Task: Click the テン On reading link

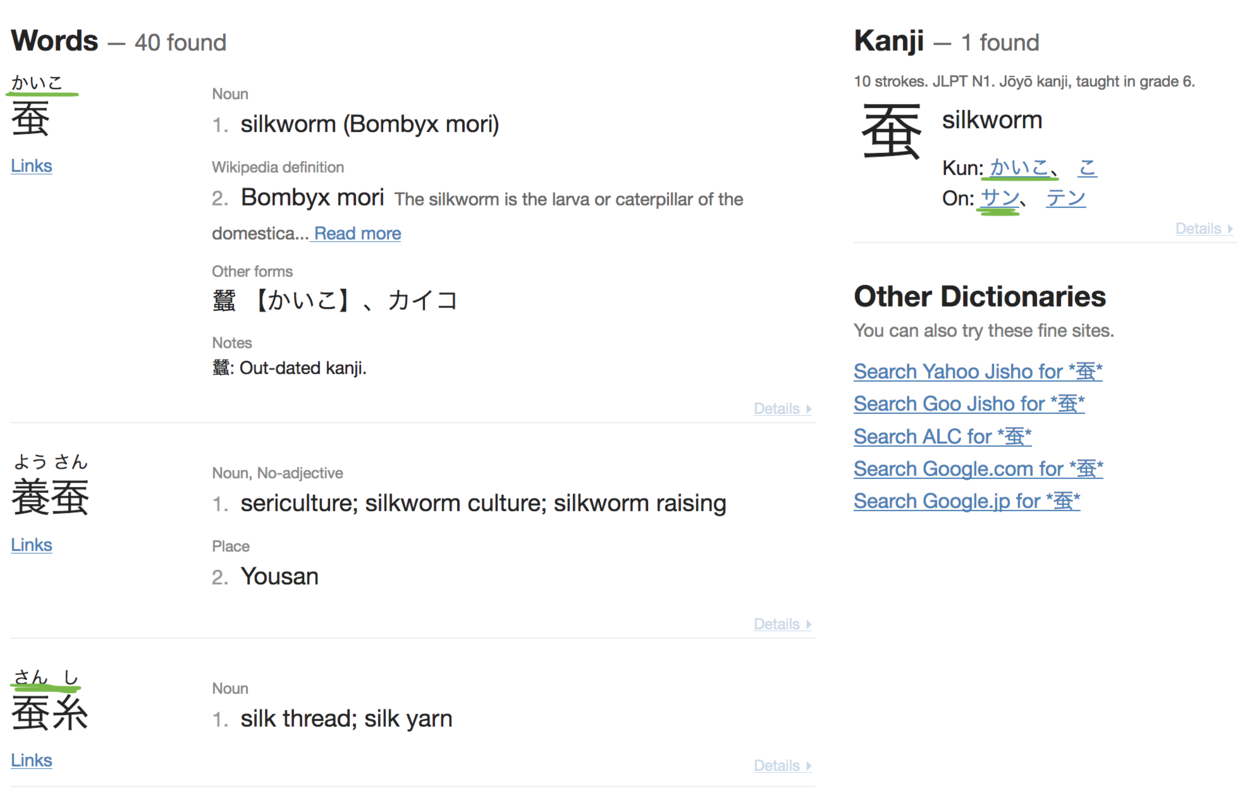Action: tap(1066, 198)
